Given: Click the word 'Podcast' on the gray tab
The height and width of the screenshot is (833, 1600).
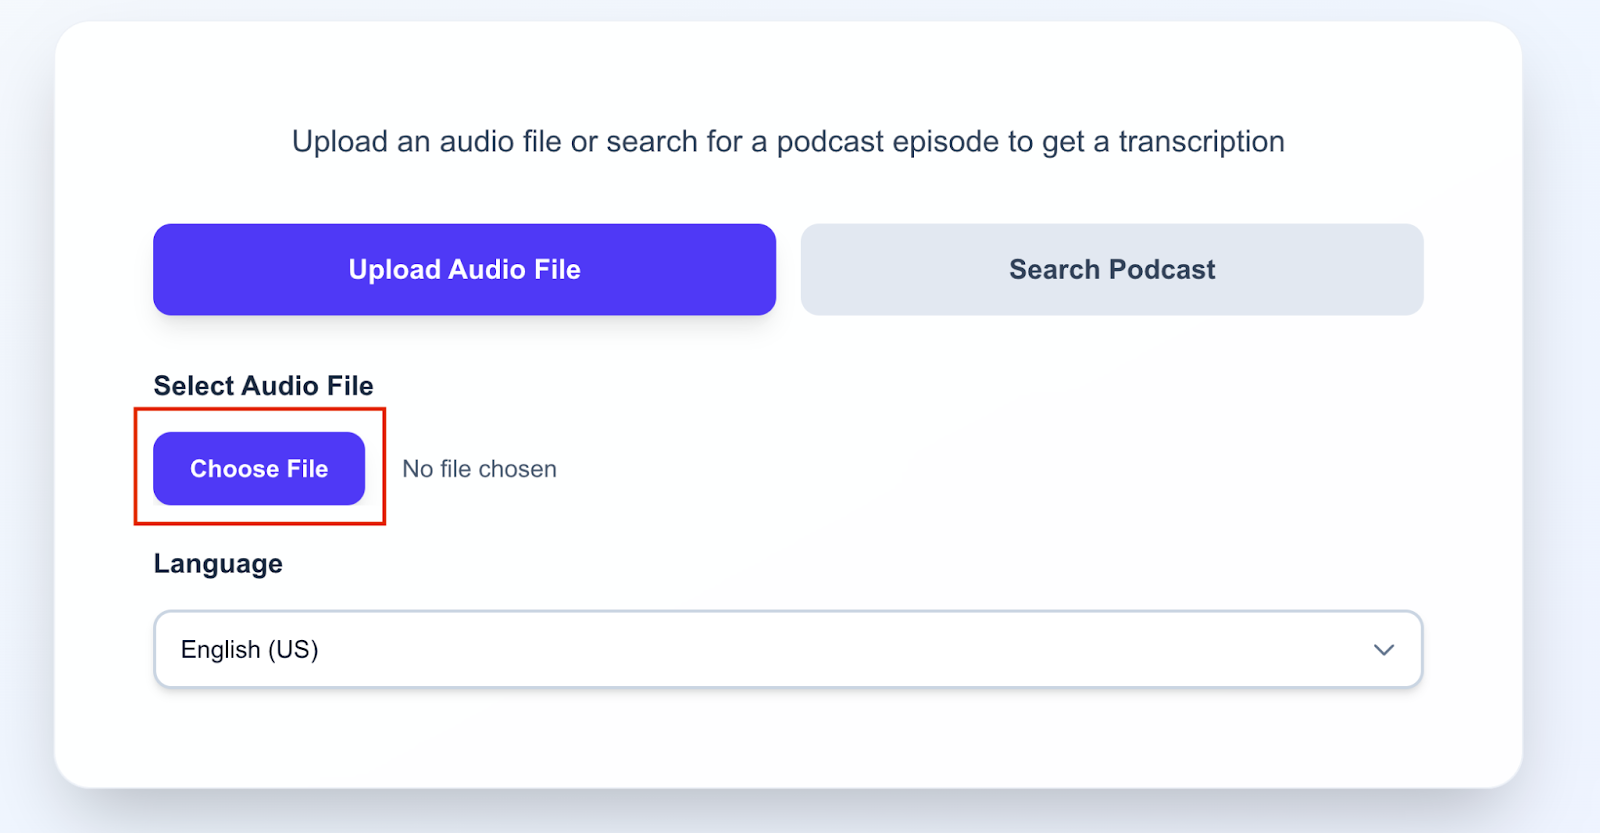Looking at the screenshot, I should click(1162, 270).
